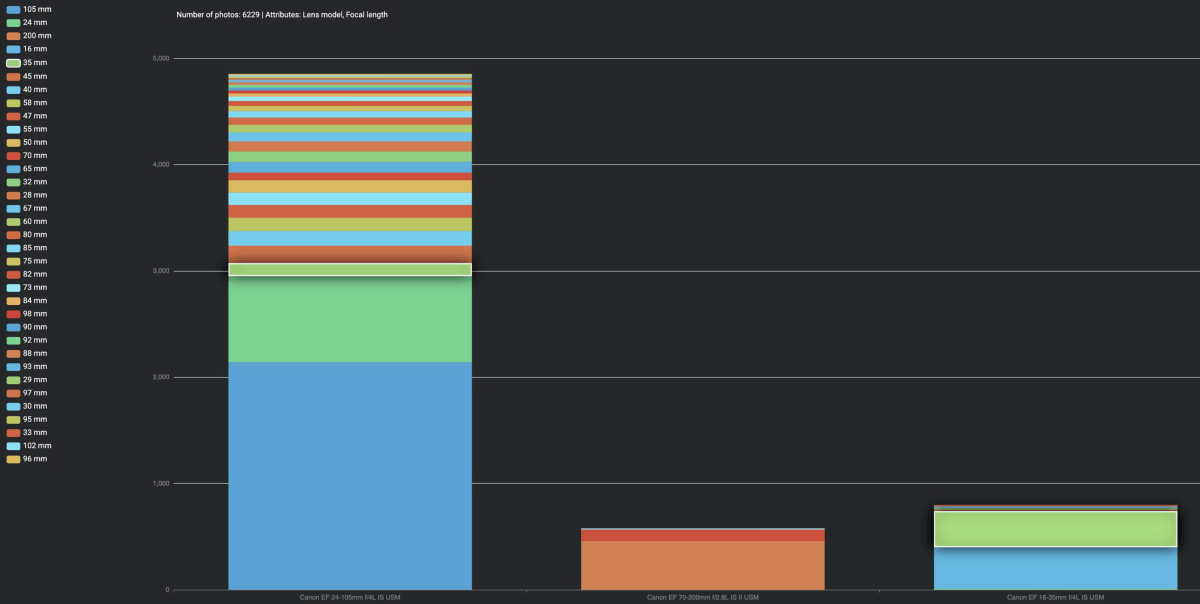1200x604 pixels.
Task: Toggle the 16 mm legend entry
Action: (x=30, y=48)
